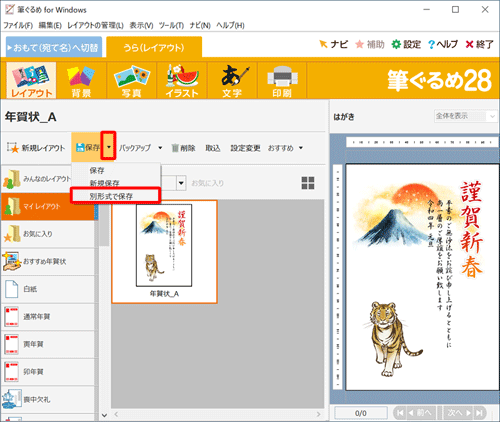The height and width of the screenshot is (422, 500).
Task: Open the 写真 (Photo) tool icon
Action: pos(132,80)
